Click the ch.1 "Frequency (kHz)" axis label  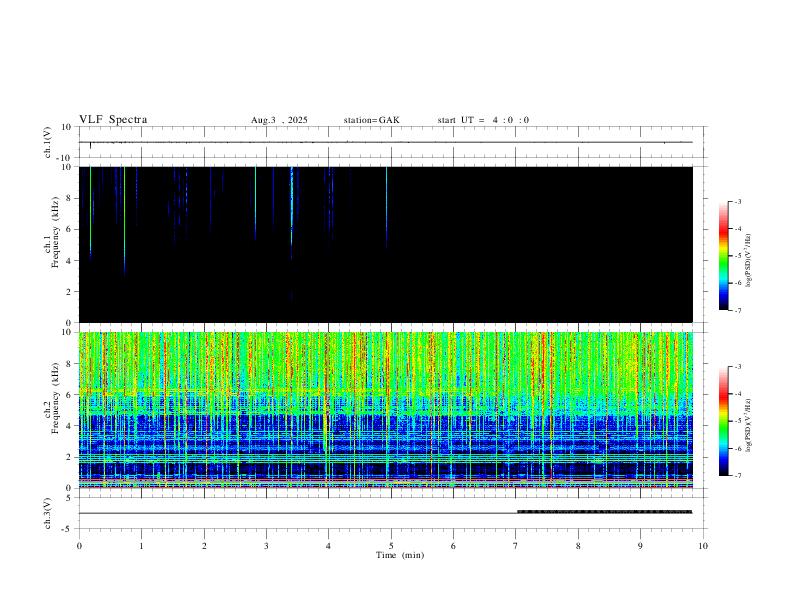click(56, 232)
